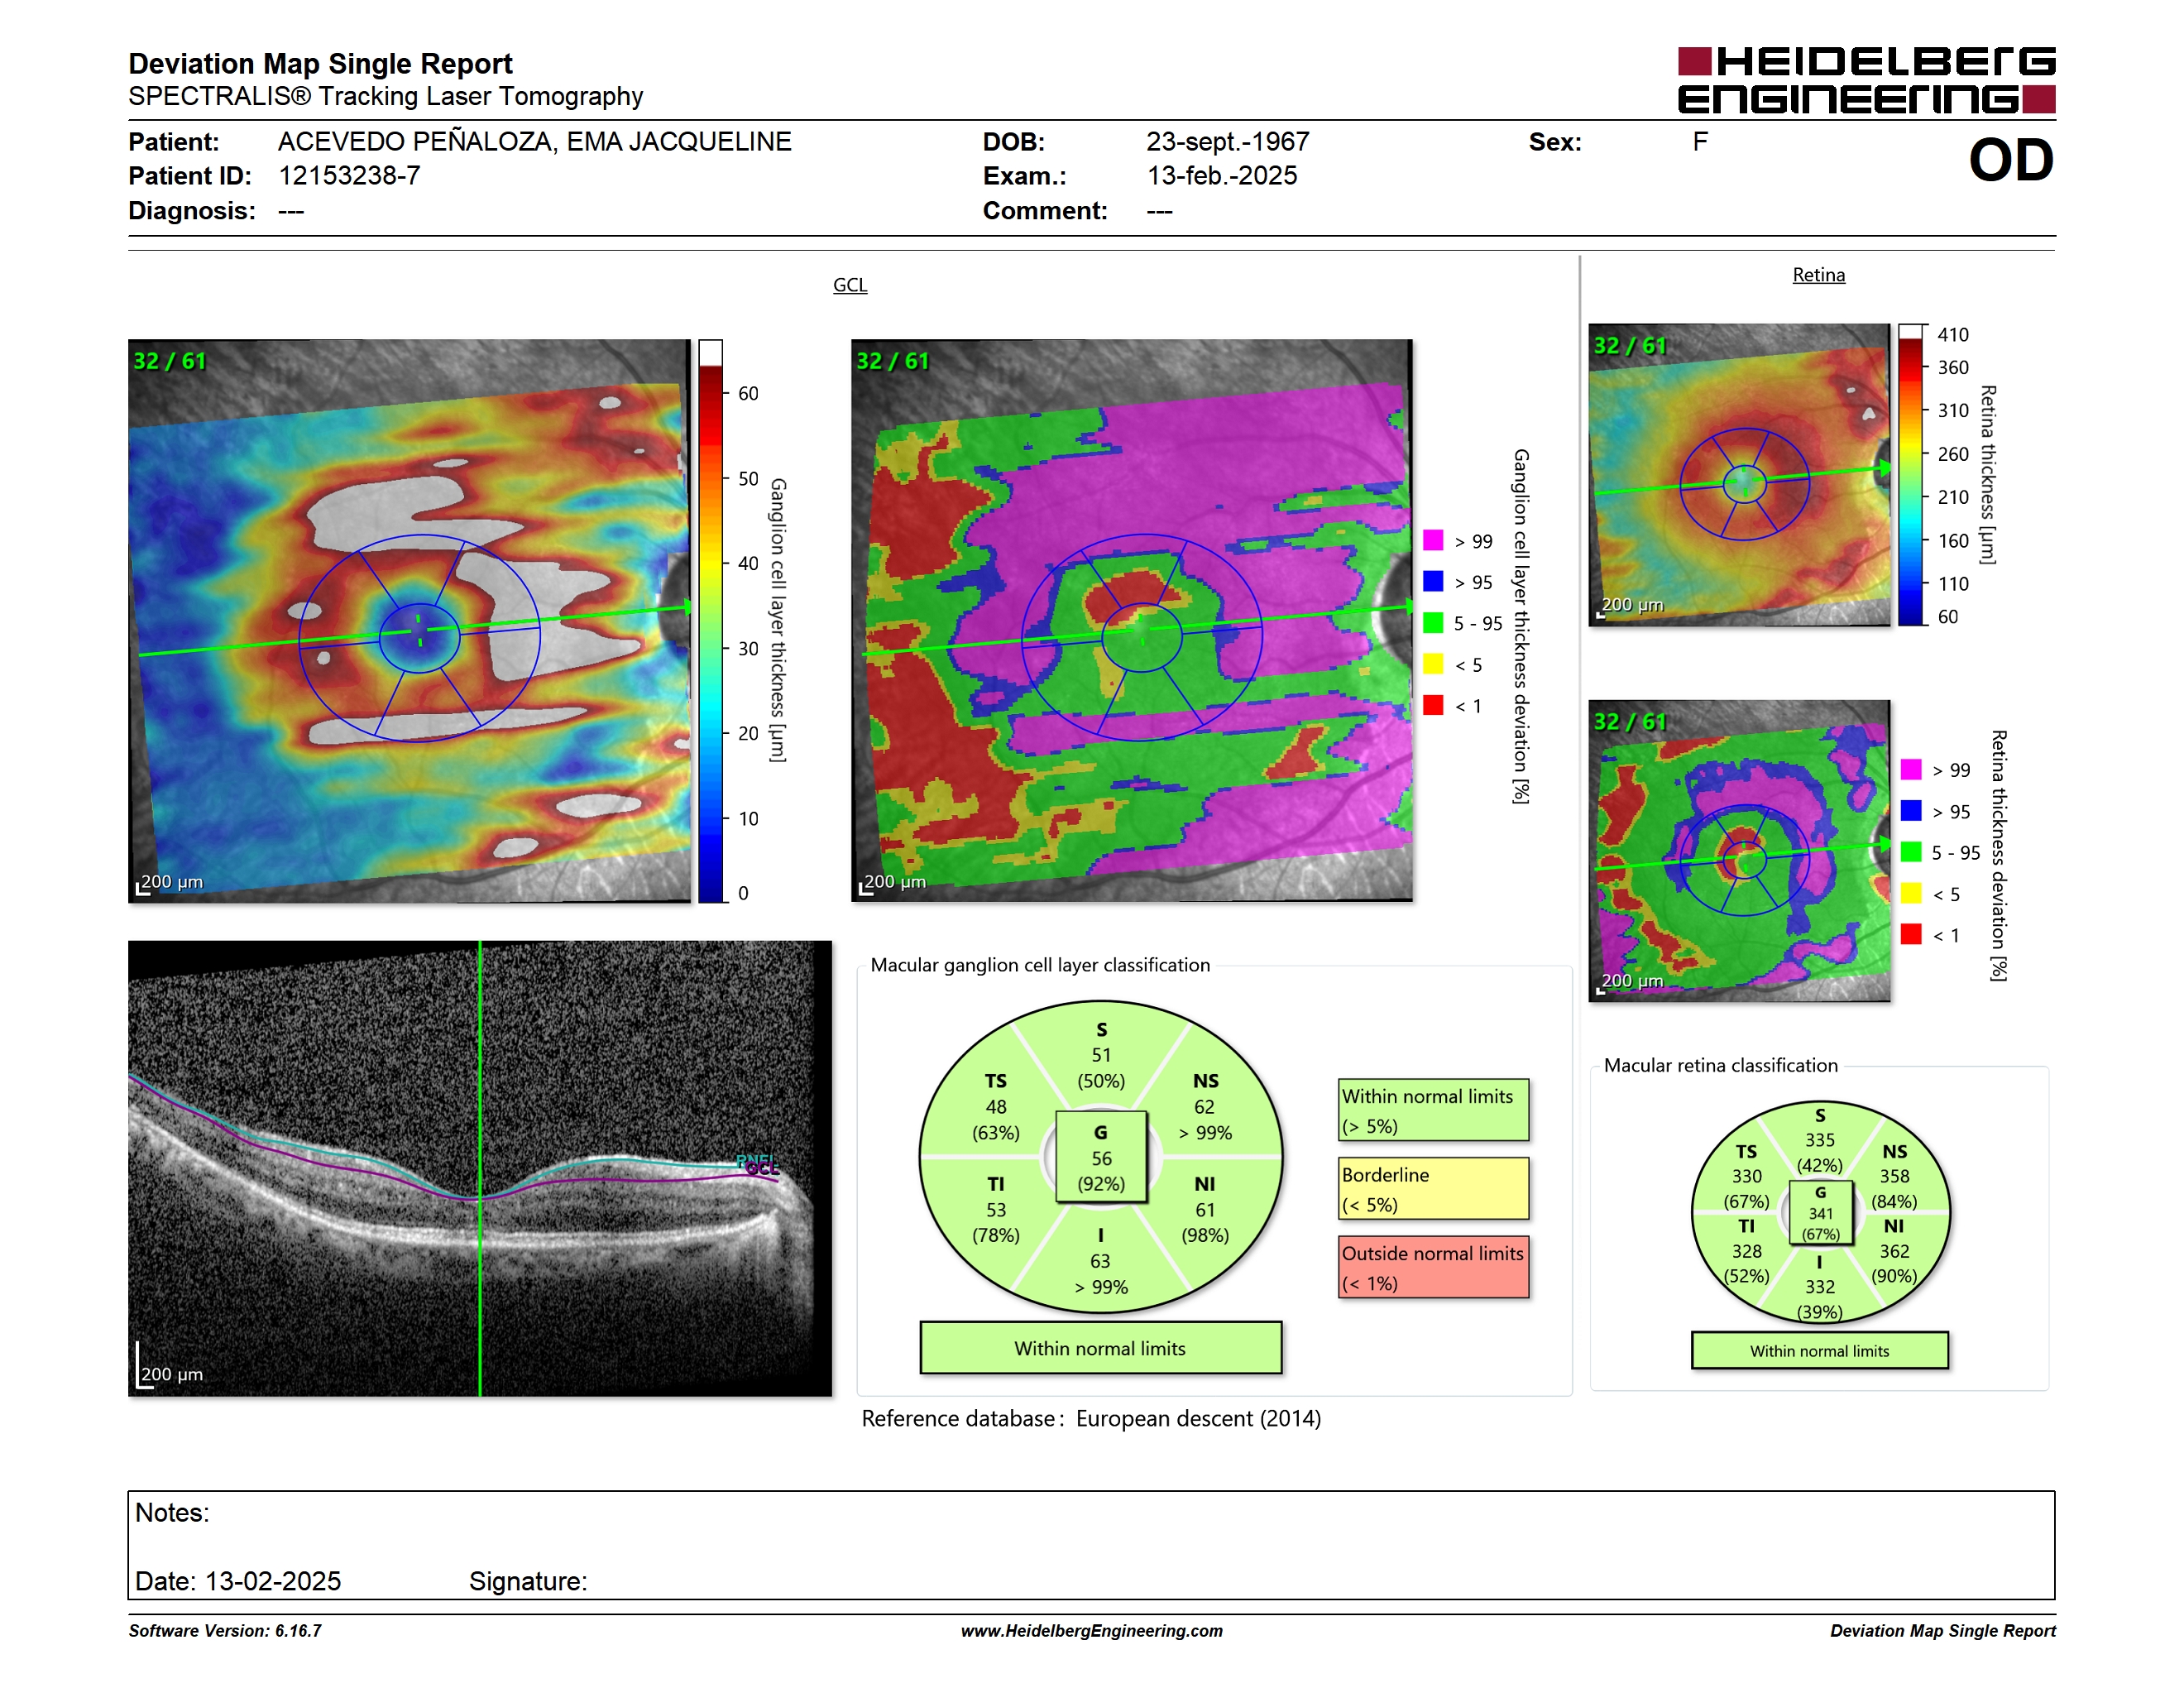Click the blue >95 GCL legend swatch

(x=1433, y=581)
